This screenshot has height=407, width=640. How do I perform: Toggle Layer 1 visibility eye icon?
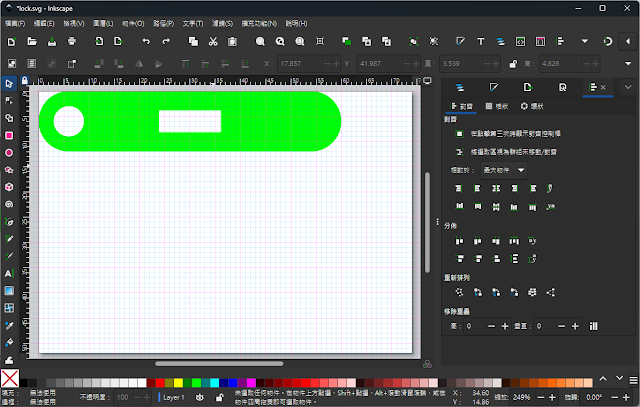point(200,397)
